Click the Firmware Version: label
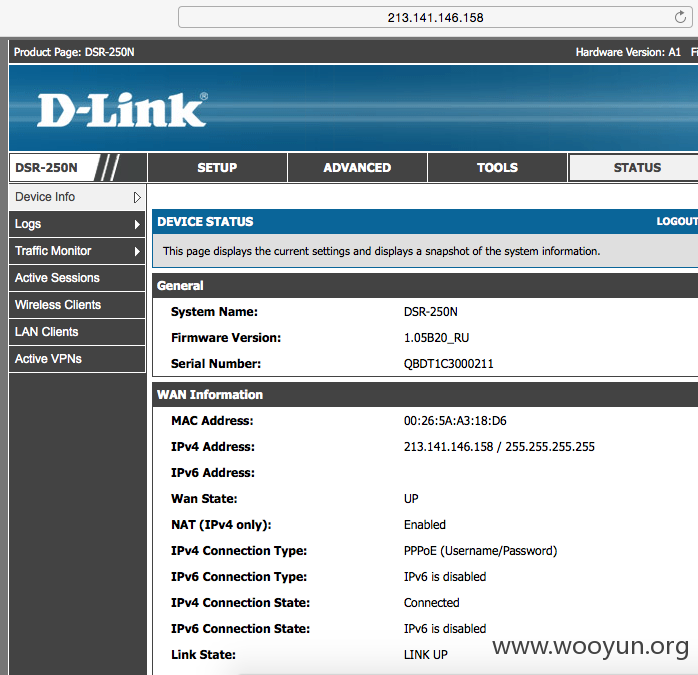The image size is (698, 675). 226,338
